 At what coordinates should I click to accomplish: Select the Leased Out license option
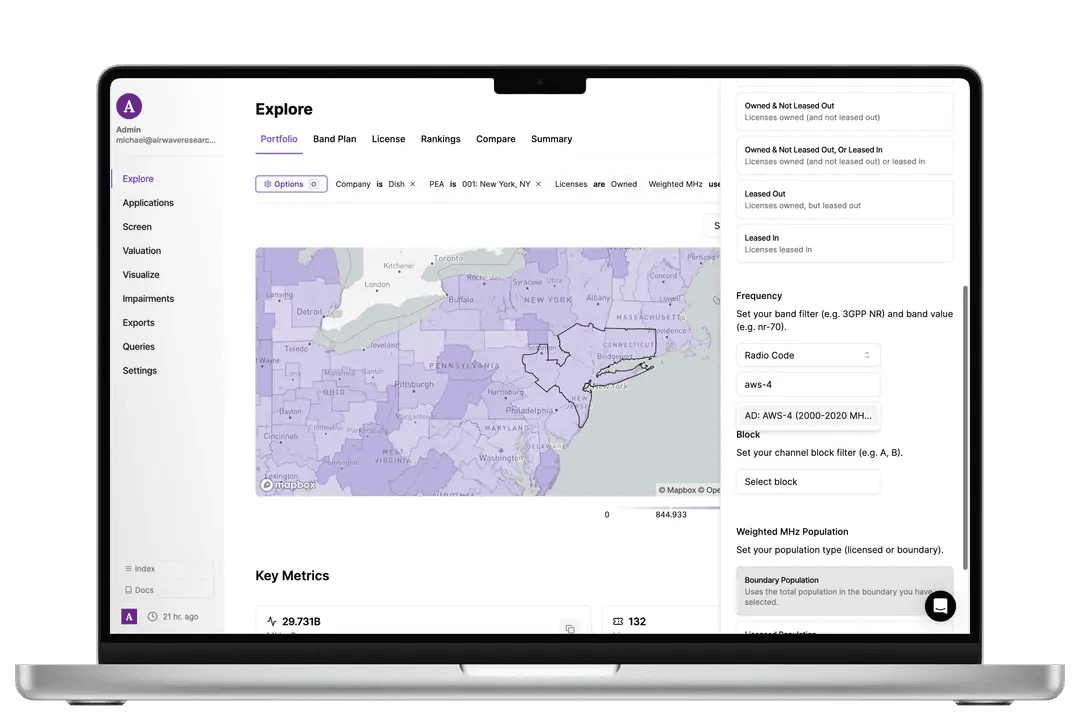tap(844, 199)
